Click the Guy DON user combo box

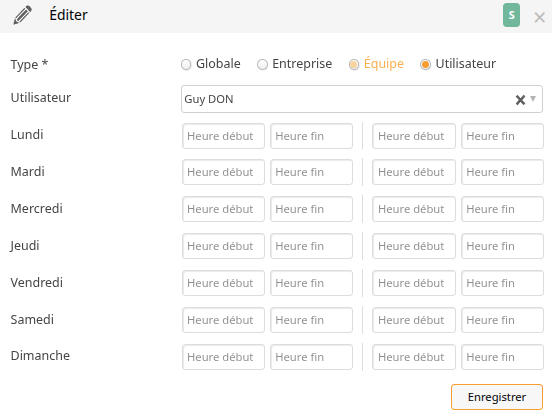pos(362,99)
